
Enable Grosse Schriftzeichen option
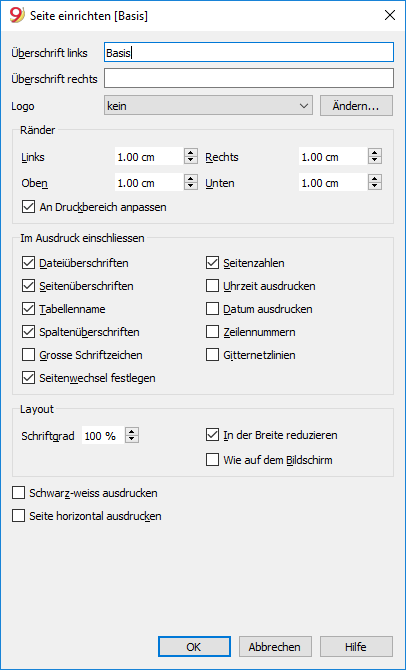(28, 355)
